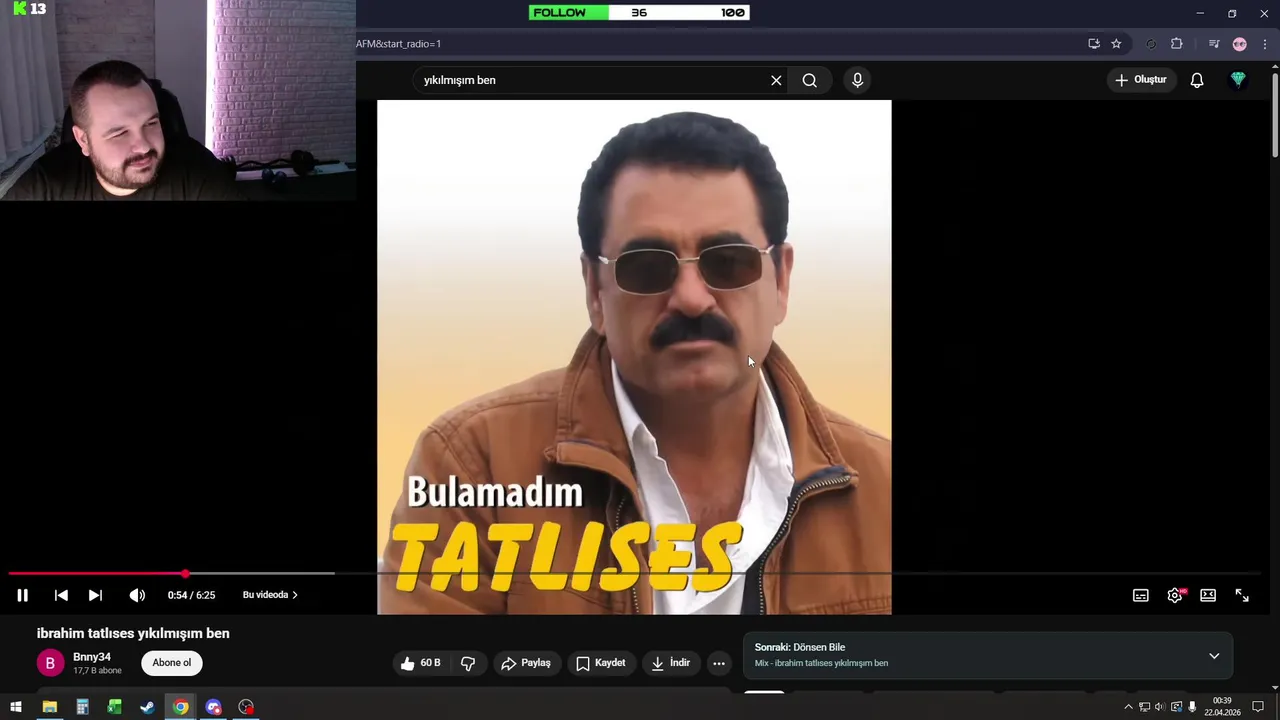Download the video with İndir
The height and width of the screenshot is (720, 1280).
click(x=670, y=663)
